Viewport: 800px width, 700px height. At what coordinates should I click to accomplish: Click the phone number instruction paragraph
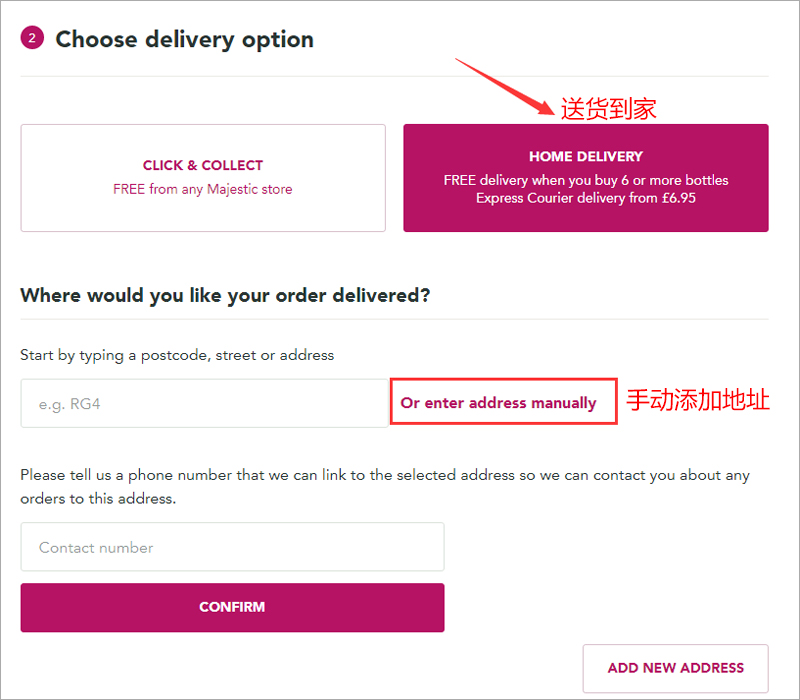(x=385, y=487)
